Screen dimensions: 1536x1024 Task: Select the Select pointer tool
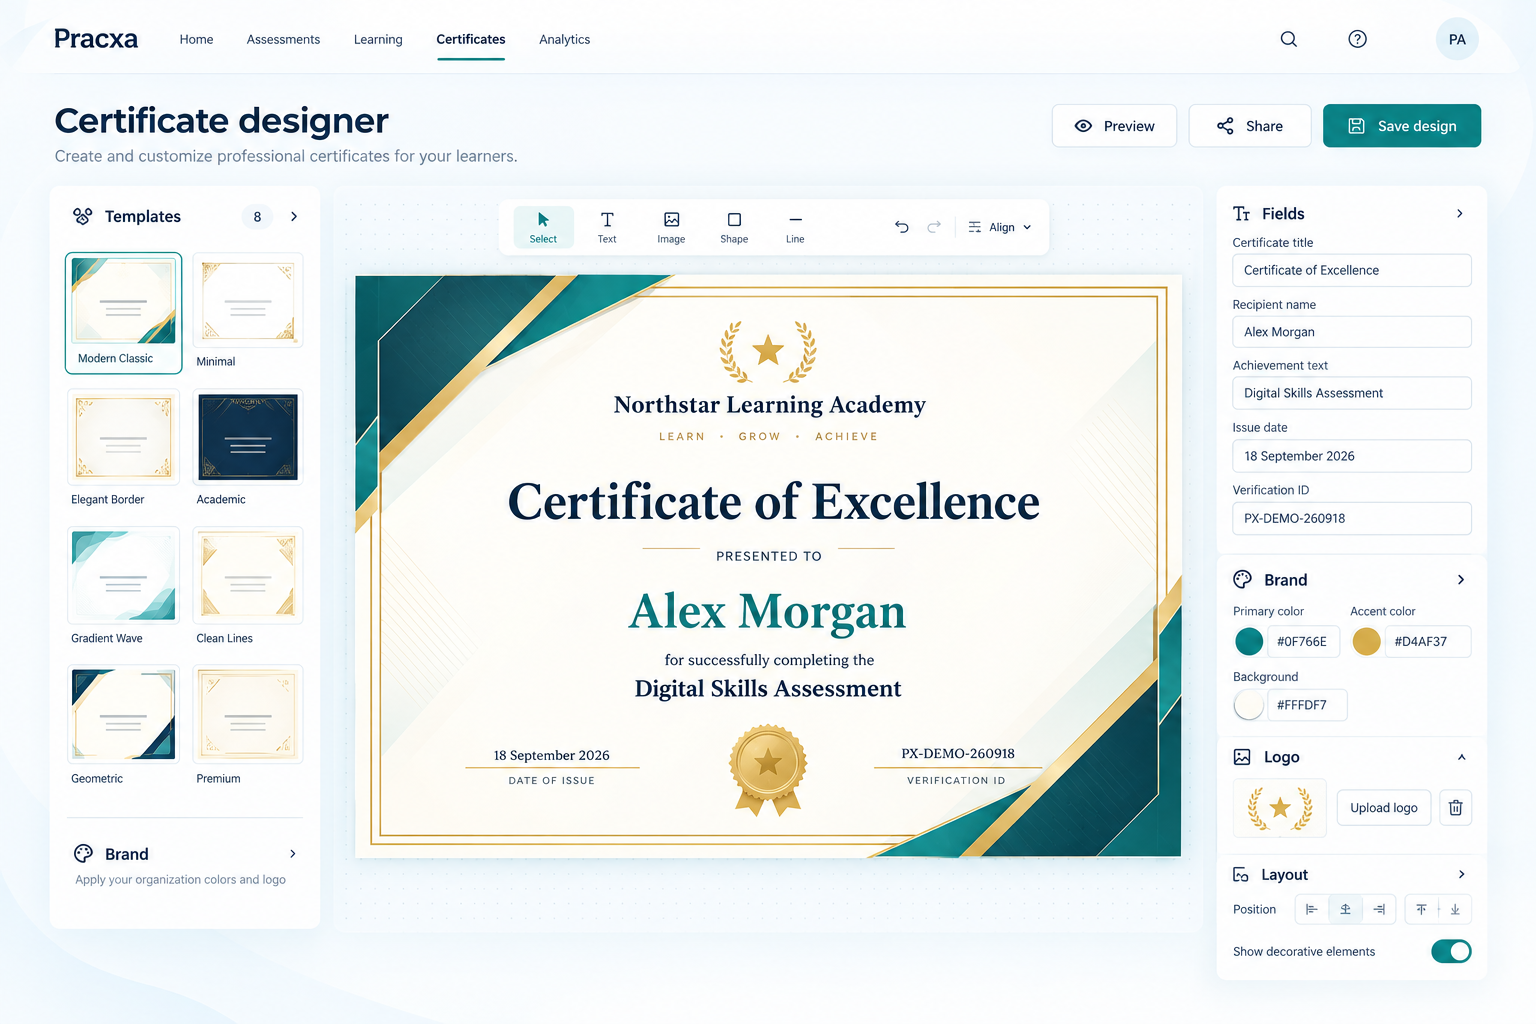544,227
